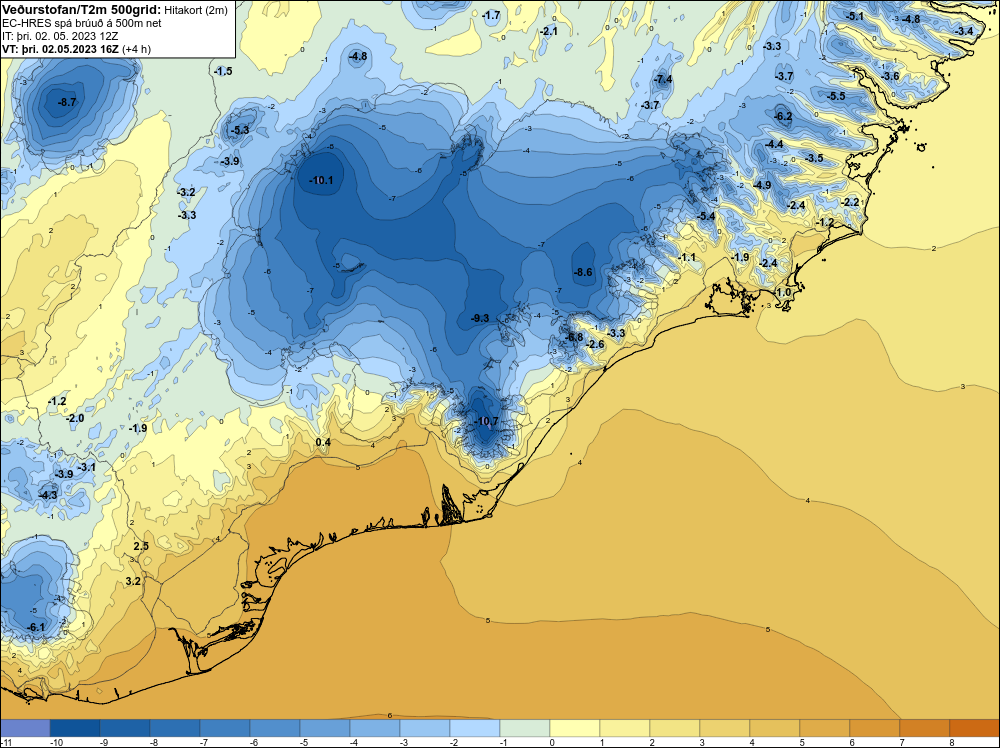The height and width of the screenshot is (748, 1000).
Task: Click the -4.3 temperature label
Action: coord(47,495)
